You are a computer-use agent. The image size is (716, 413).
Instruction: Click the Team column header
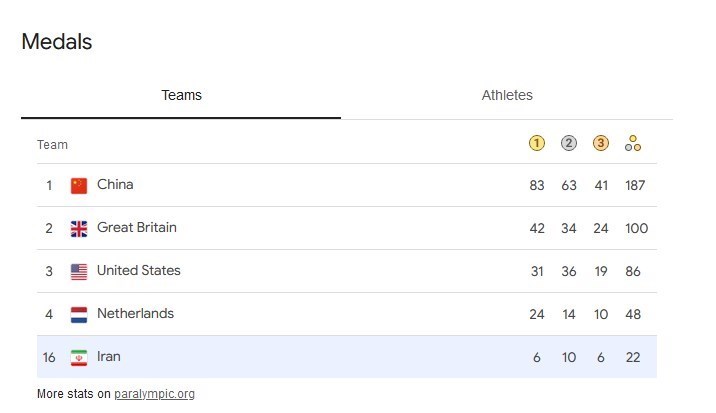(x=52, y=145)
